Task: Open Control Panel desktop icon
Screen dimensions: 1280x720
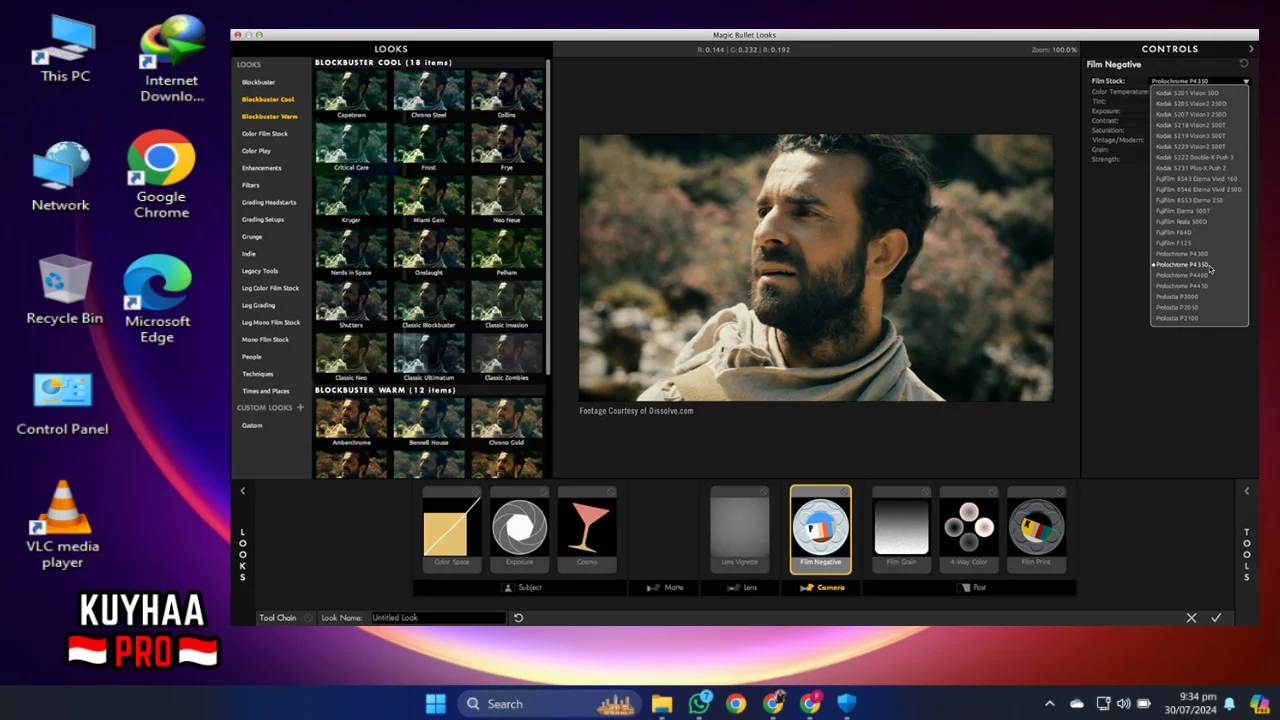Action: (62, 404)
